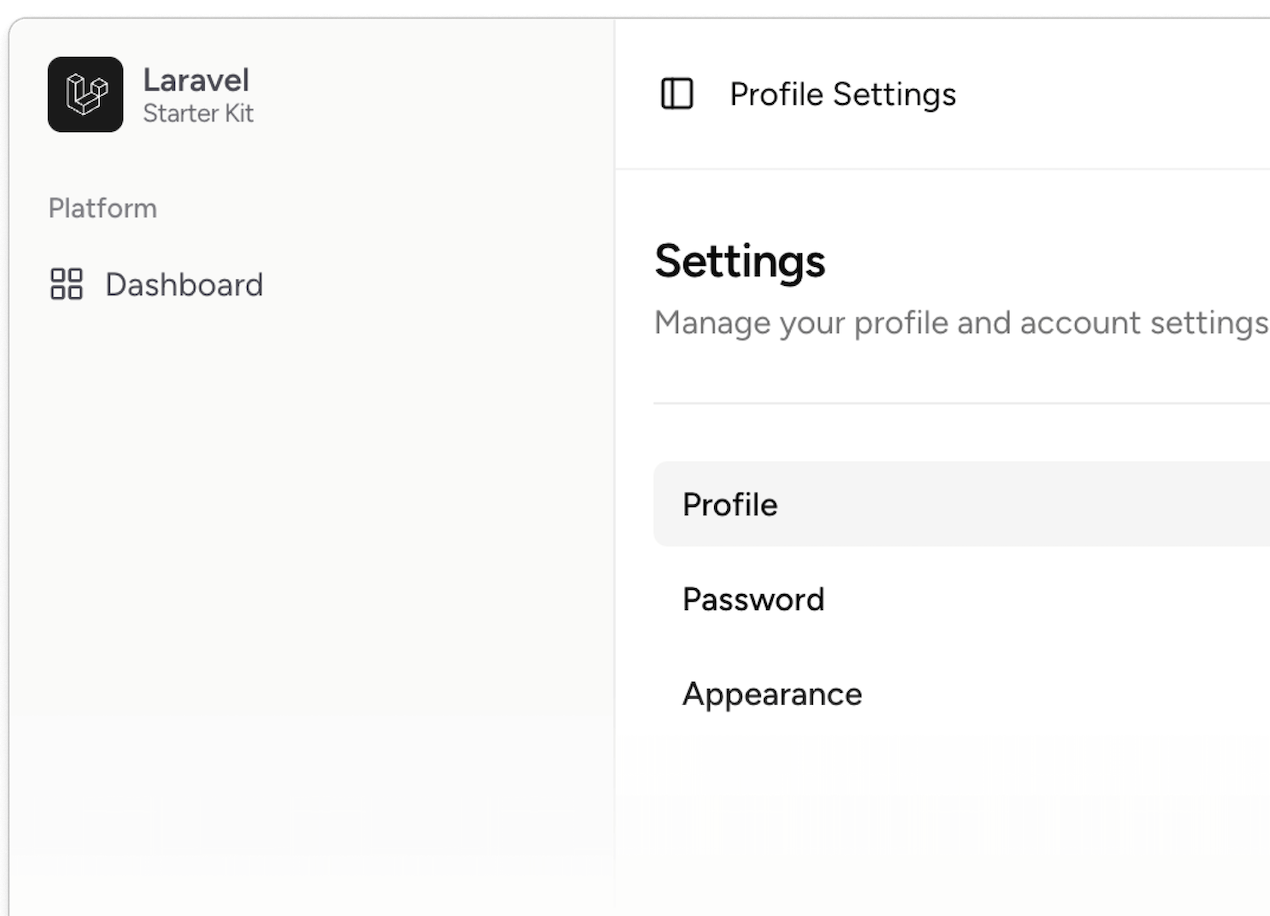Collapse the navigation using the sidebar toggle icon
This screenshot has width=1270, height=916.
[x=678, y=94]
